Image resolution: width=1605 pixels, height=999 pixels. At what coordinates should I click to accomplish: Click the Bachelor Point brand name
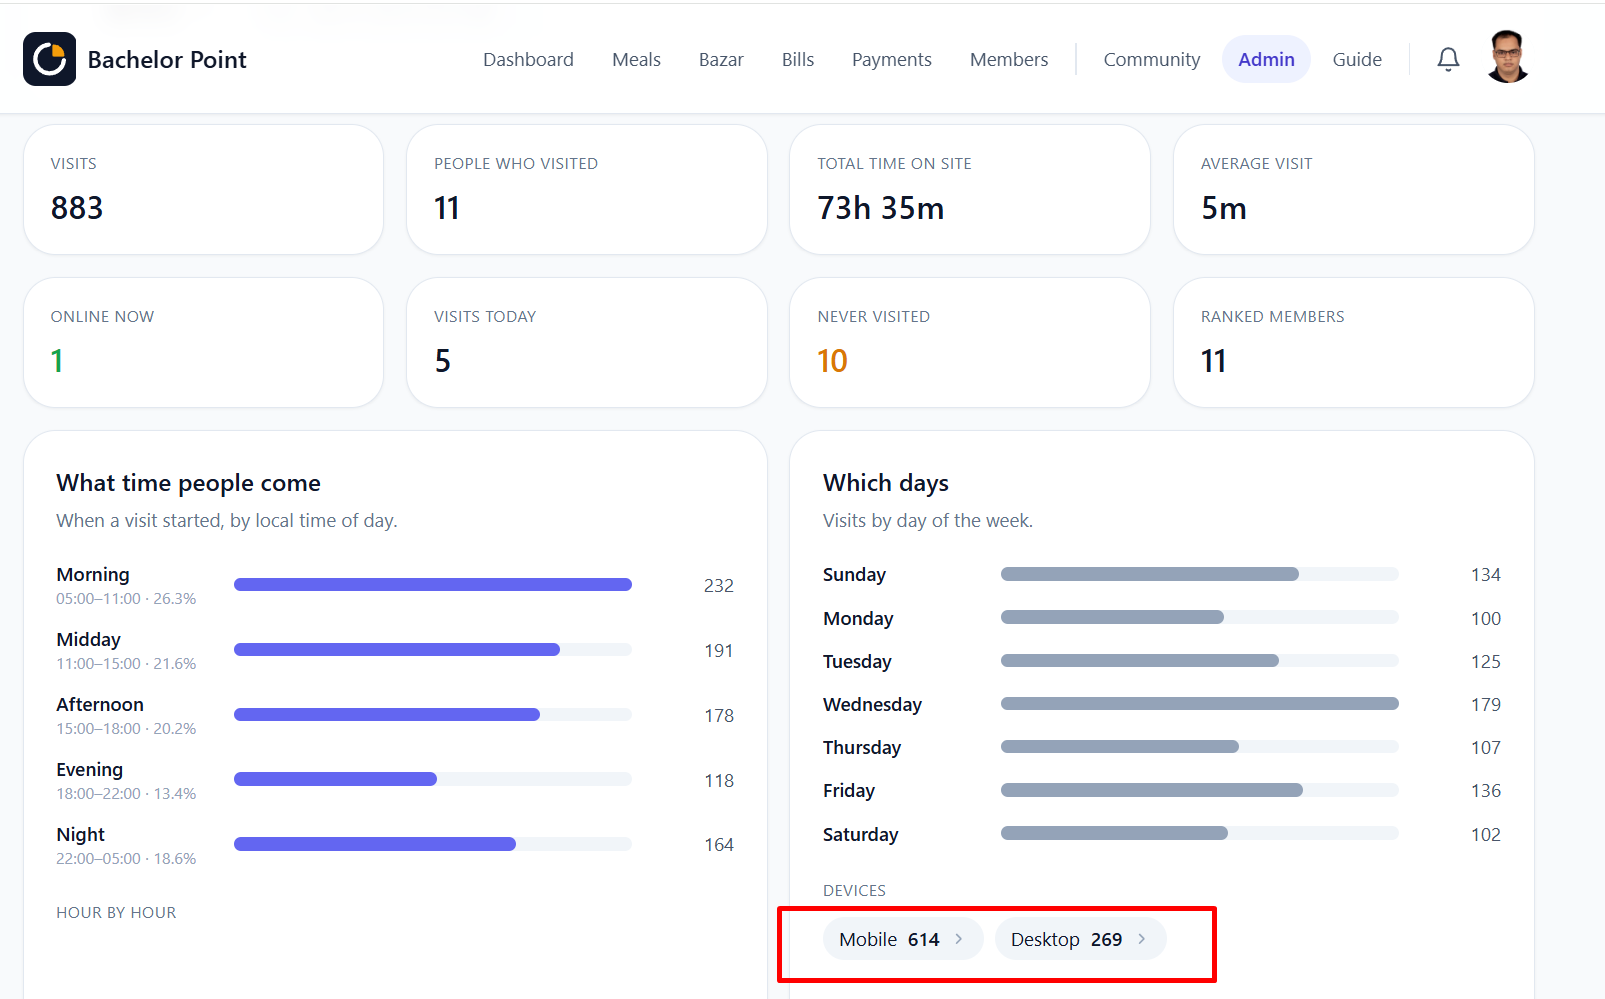[167, 60]
